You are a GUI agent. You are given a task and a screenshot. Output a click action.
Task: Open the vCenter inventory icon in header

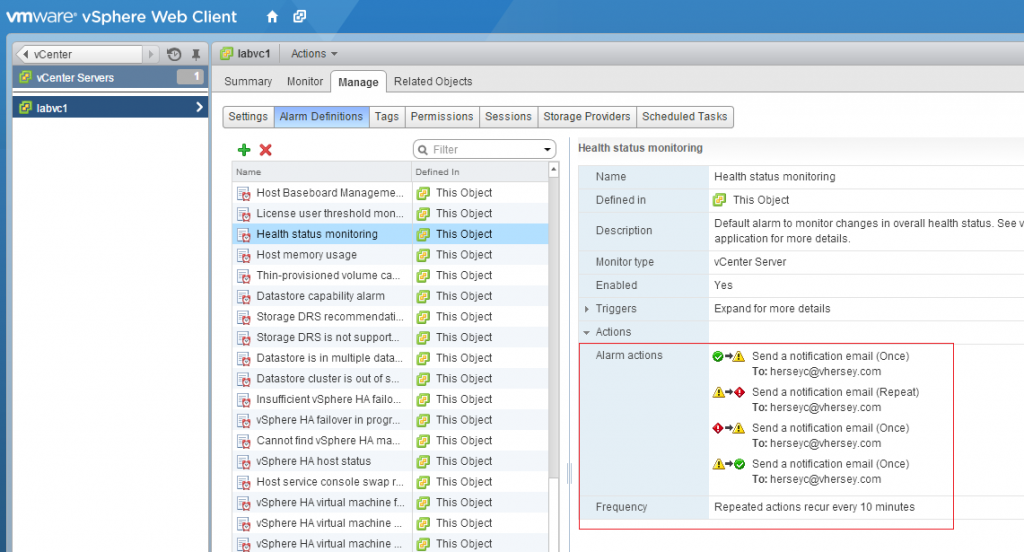[299, 16]
